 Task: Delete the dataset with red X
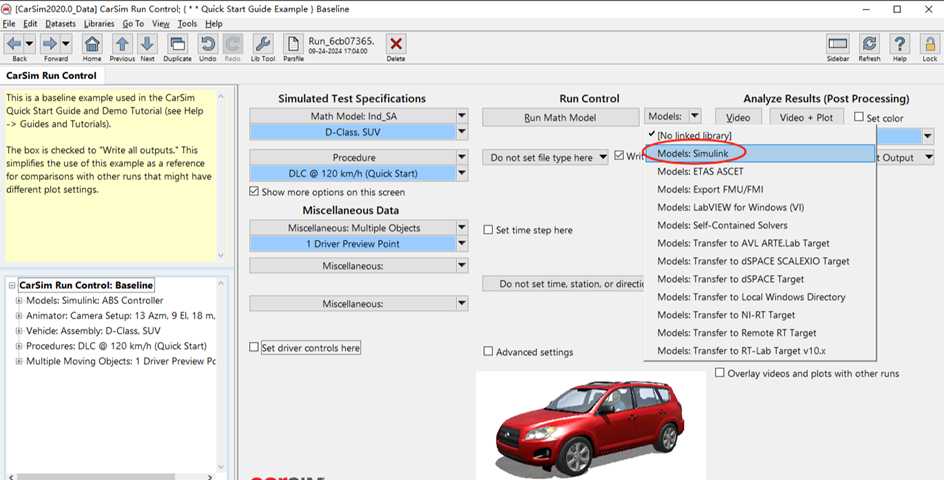click(396, 44)
